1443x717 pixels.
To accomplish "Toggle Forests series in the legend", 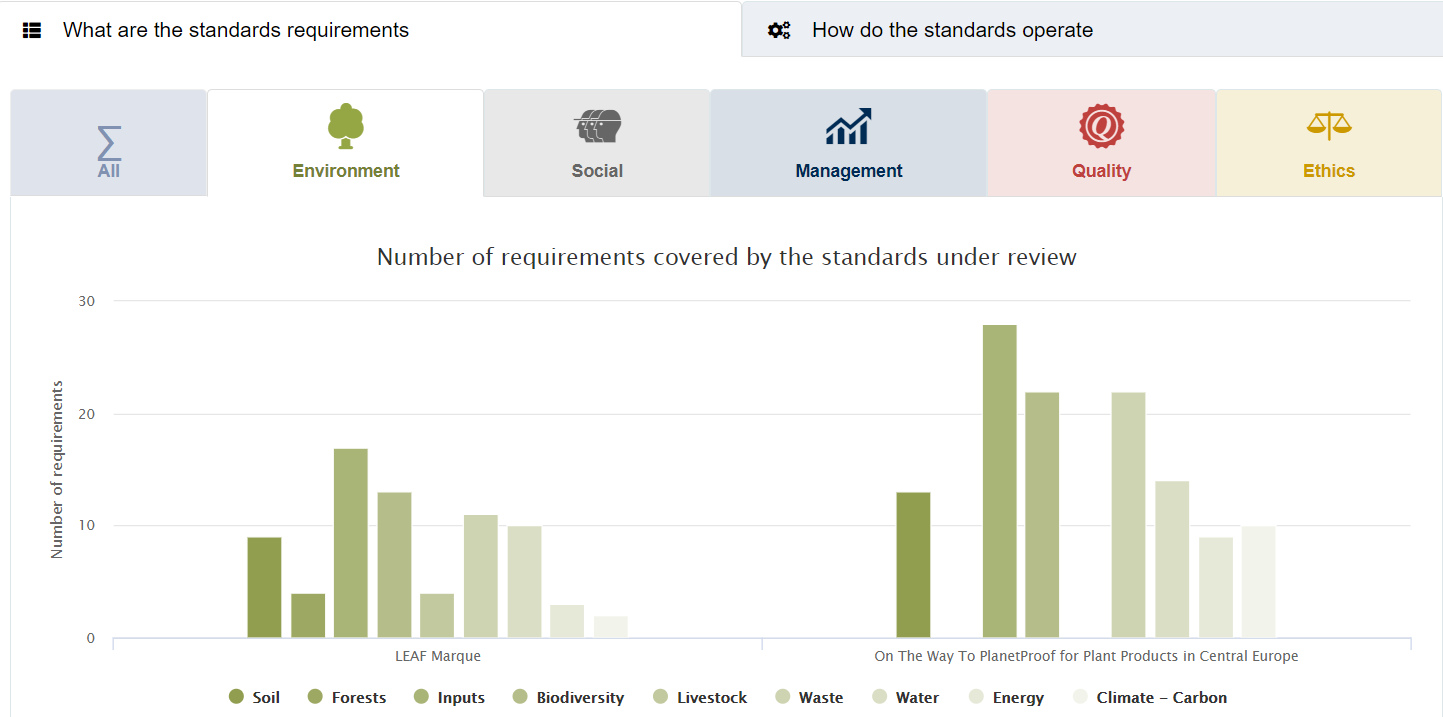I will click(x=346, y=698).
